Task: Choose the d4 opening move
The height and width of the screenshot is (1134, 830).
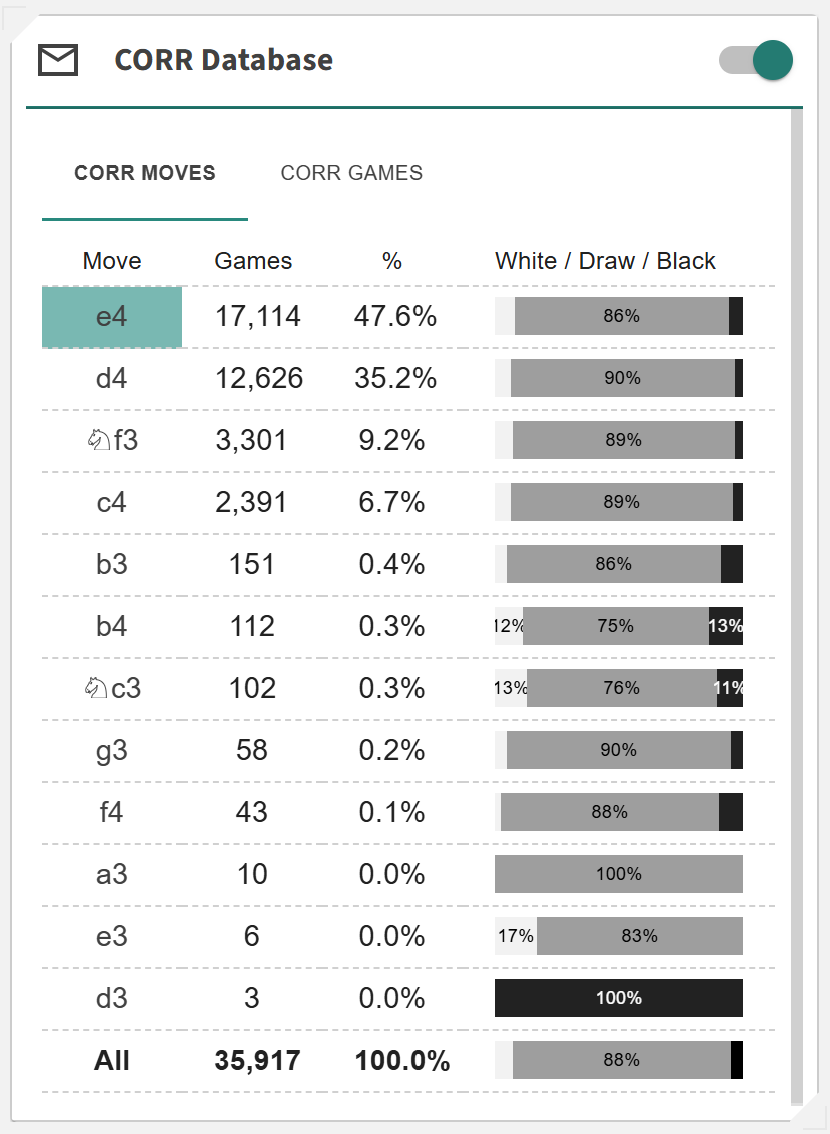Action: [112, 379]
